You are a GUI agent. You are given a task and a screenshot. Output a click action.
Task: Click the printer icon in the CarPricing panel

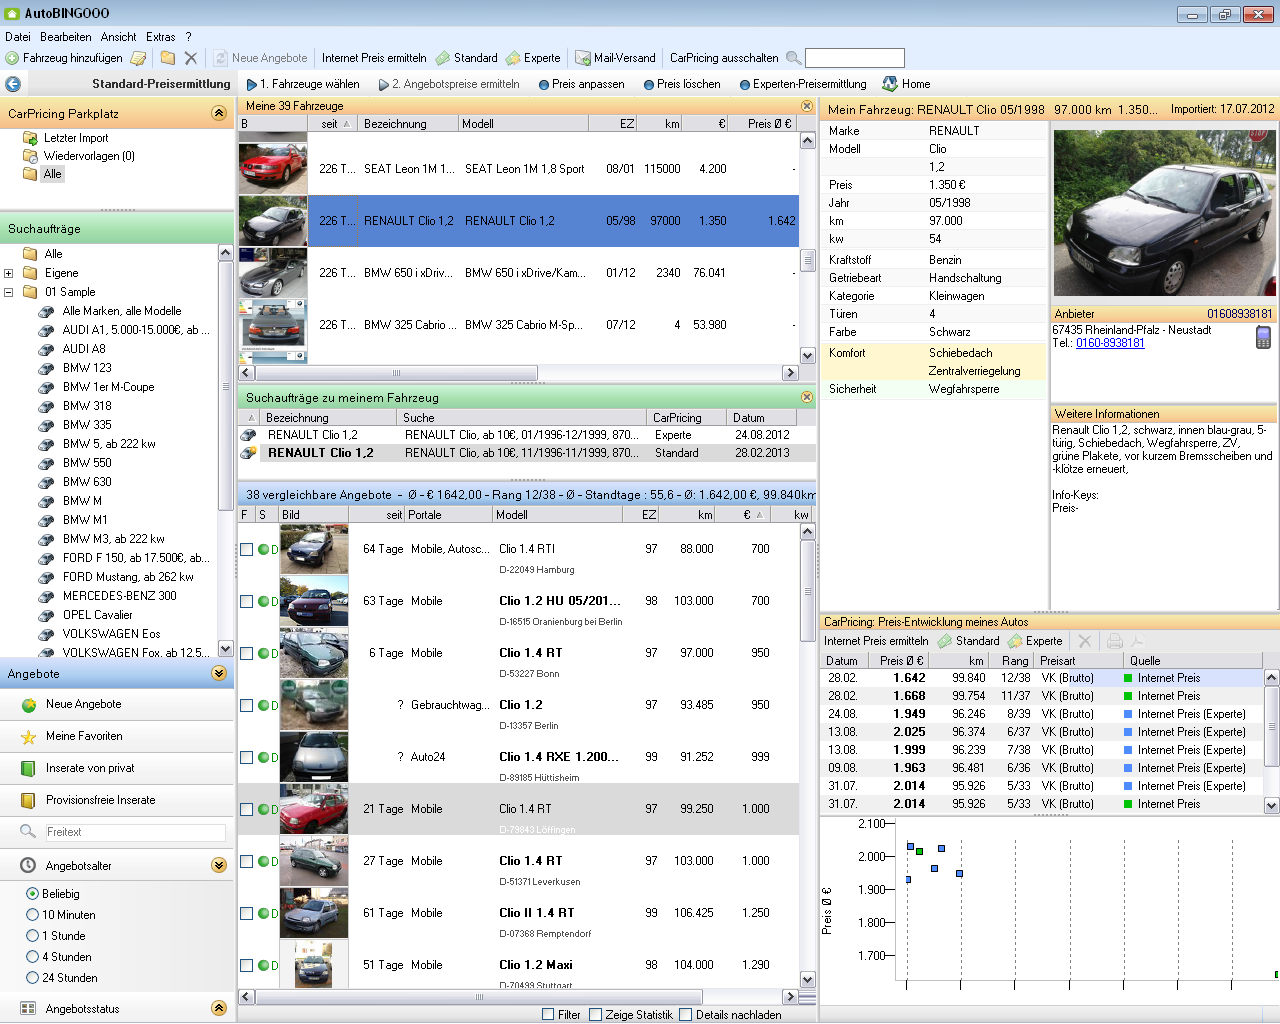1115,641
